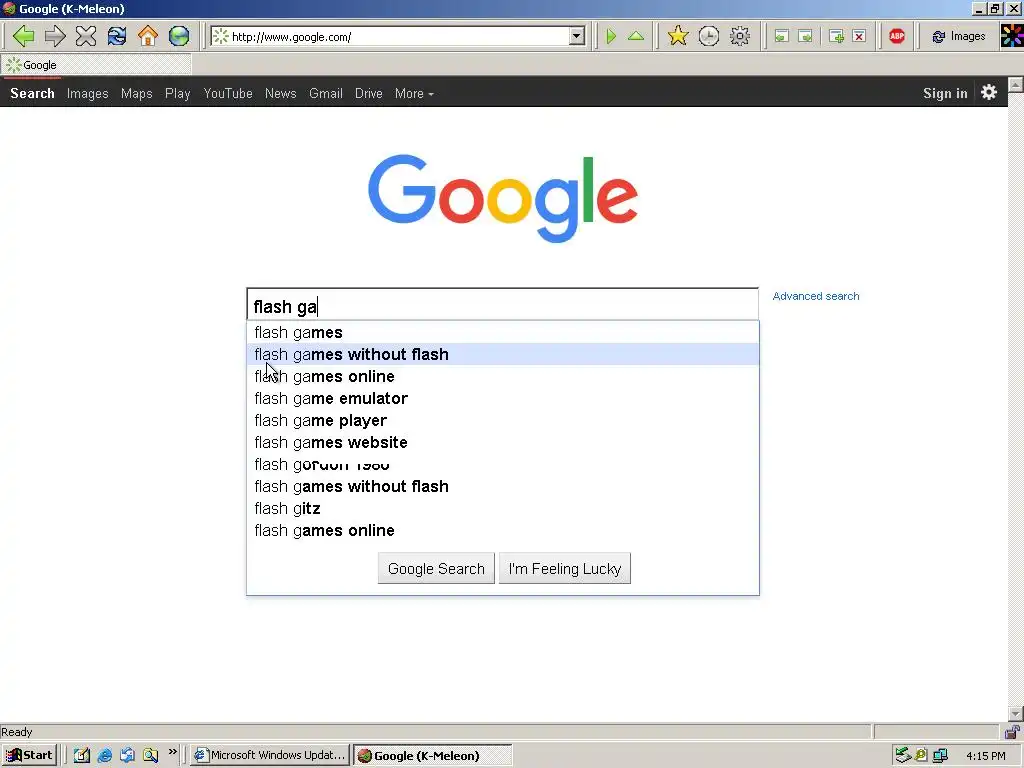The width and height of the screenshot is (1024, 768).
Task: Click the K-Meleon throbber icon
Action: tap(1012, 36)
